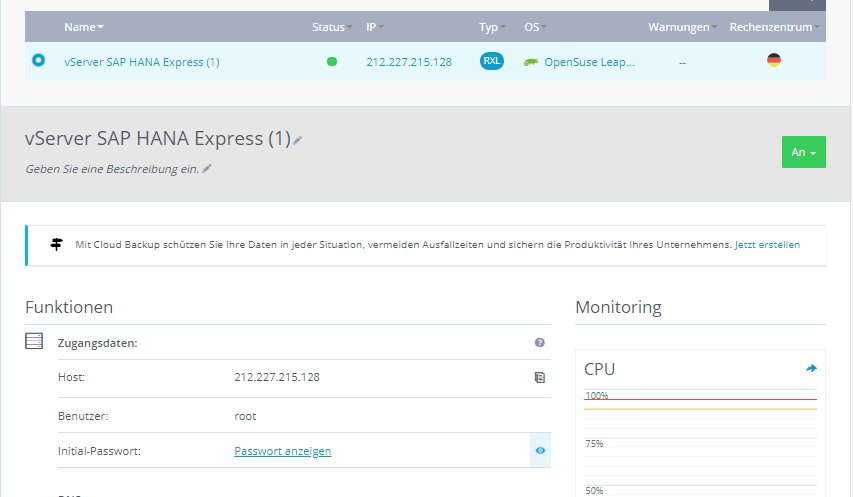Toggle password visibility with the eye icon
This screenshot has width=853, height=497.
pos(540,450)
